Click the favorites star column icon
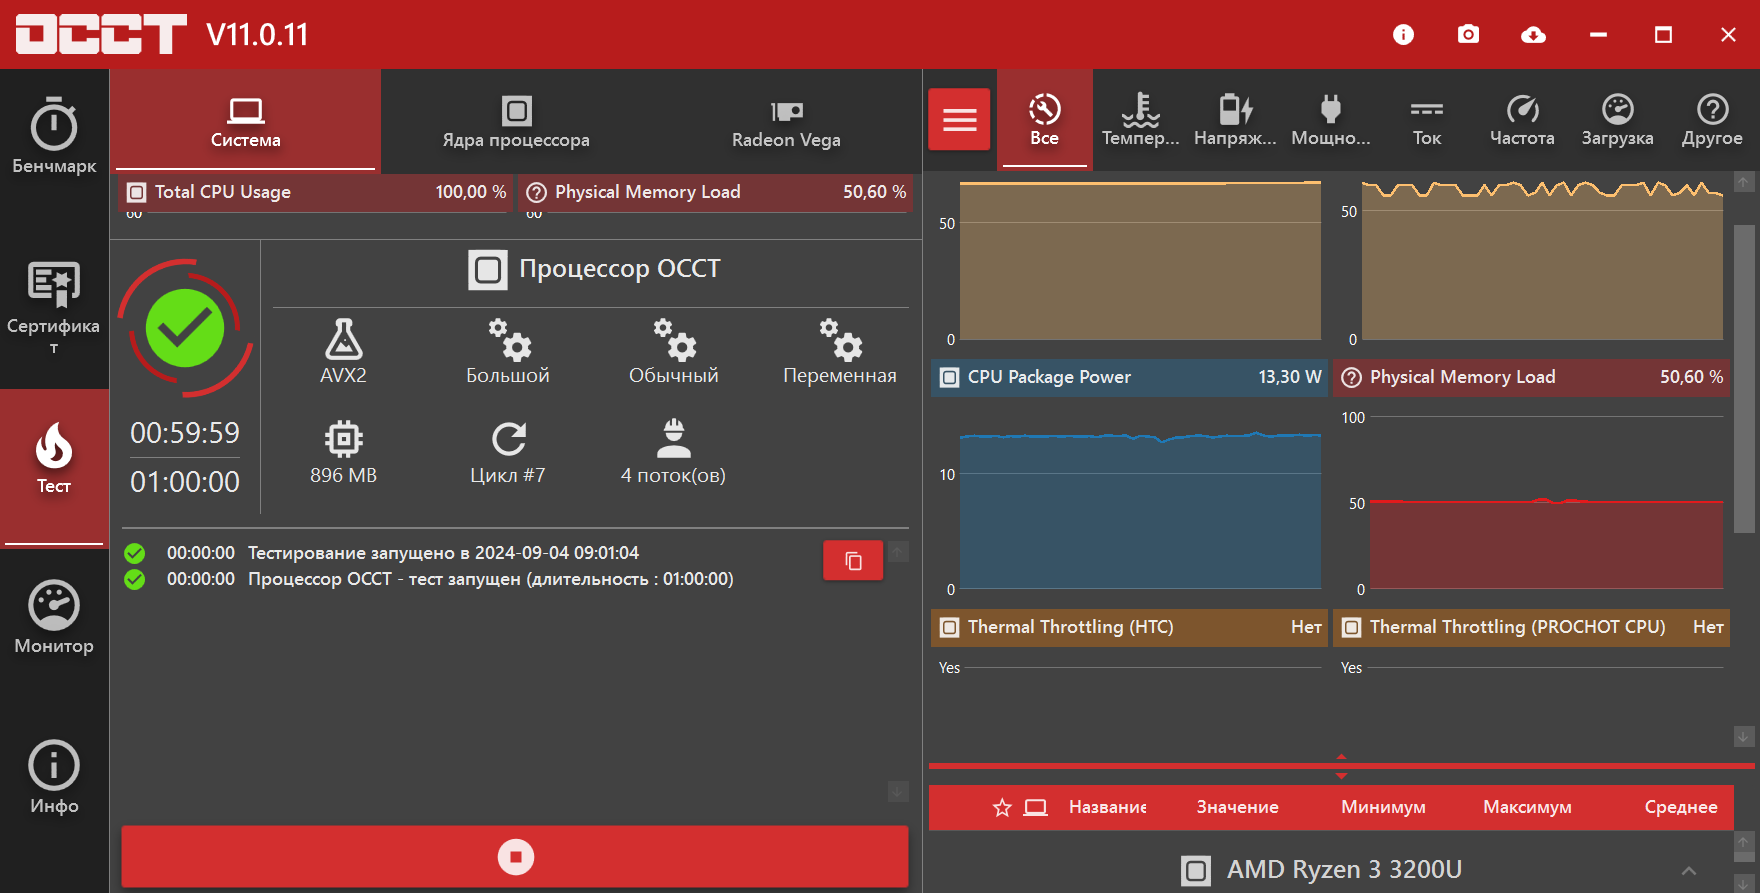The height and width of the screenshot is (893, 1760). click(1002, 807)
